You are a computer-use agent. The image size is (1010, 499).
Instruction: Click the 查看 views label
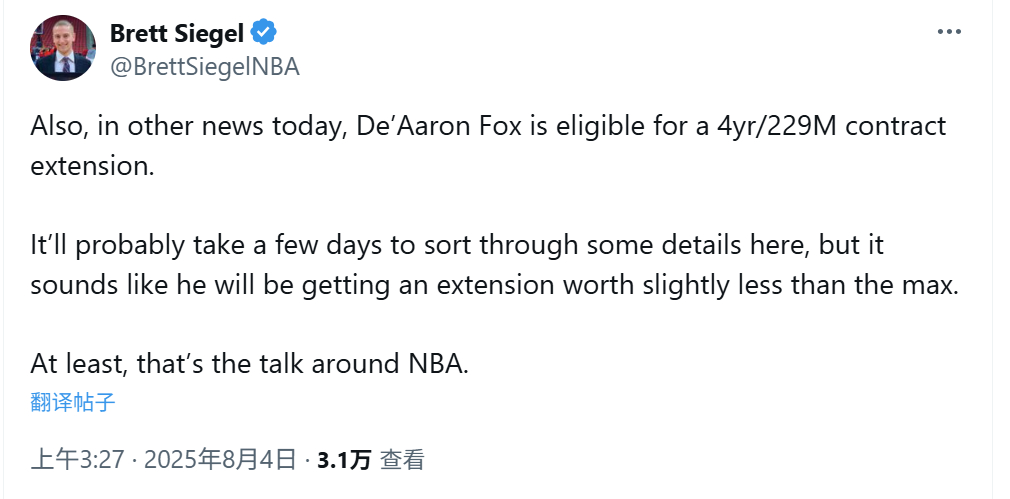tap(402, 460)
